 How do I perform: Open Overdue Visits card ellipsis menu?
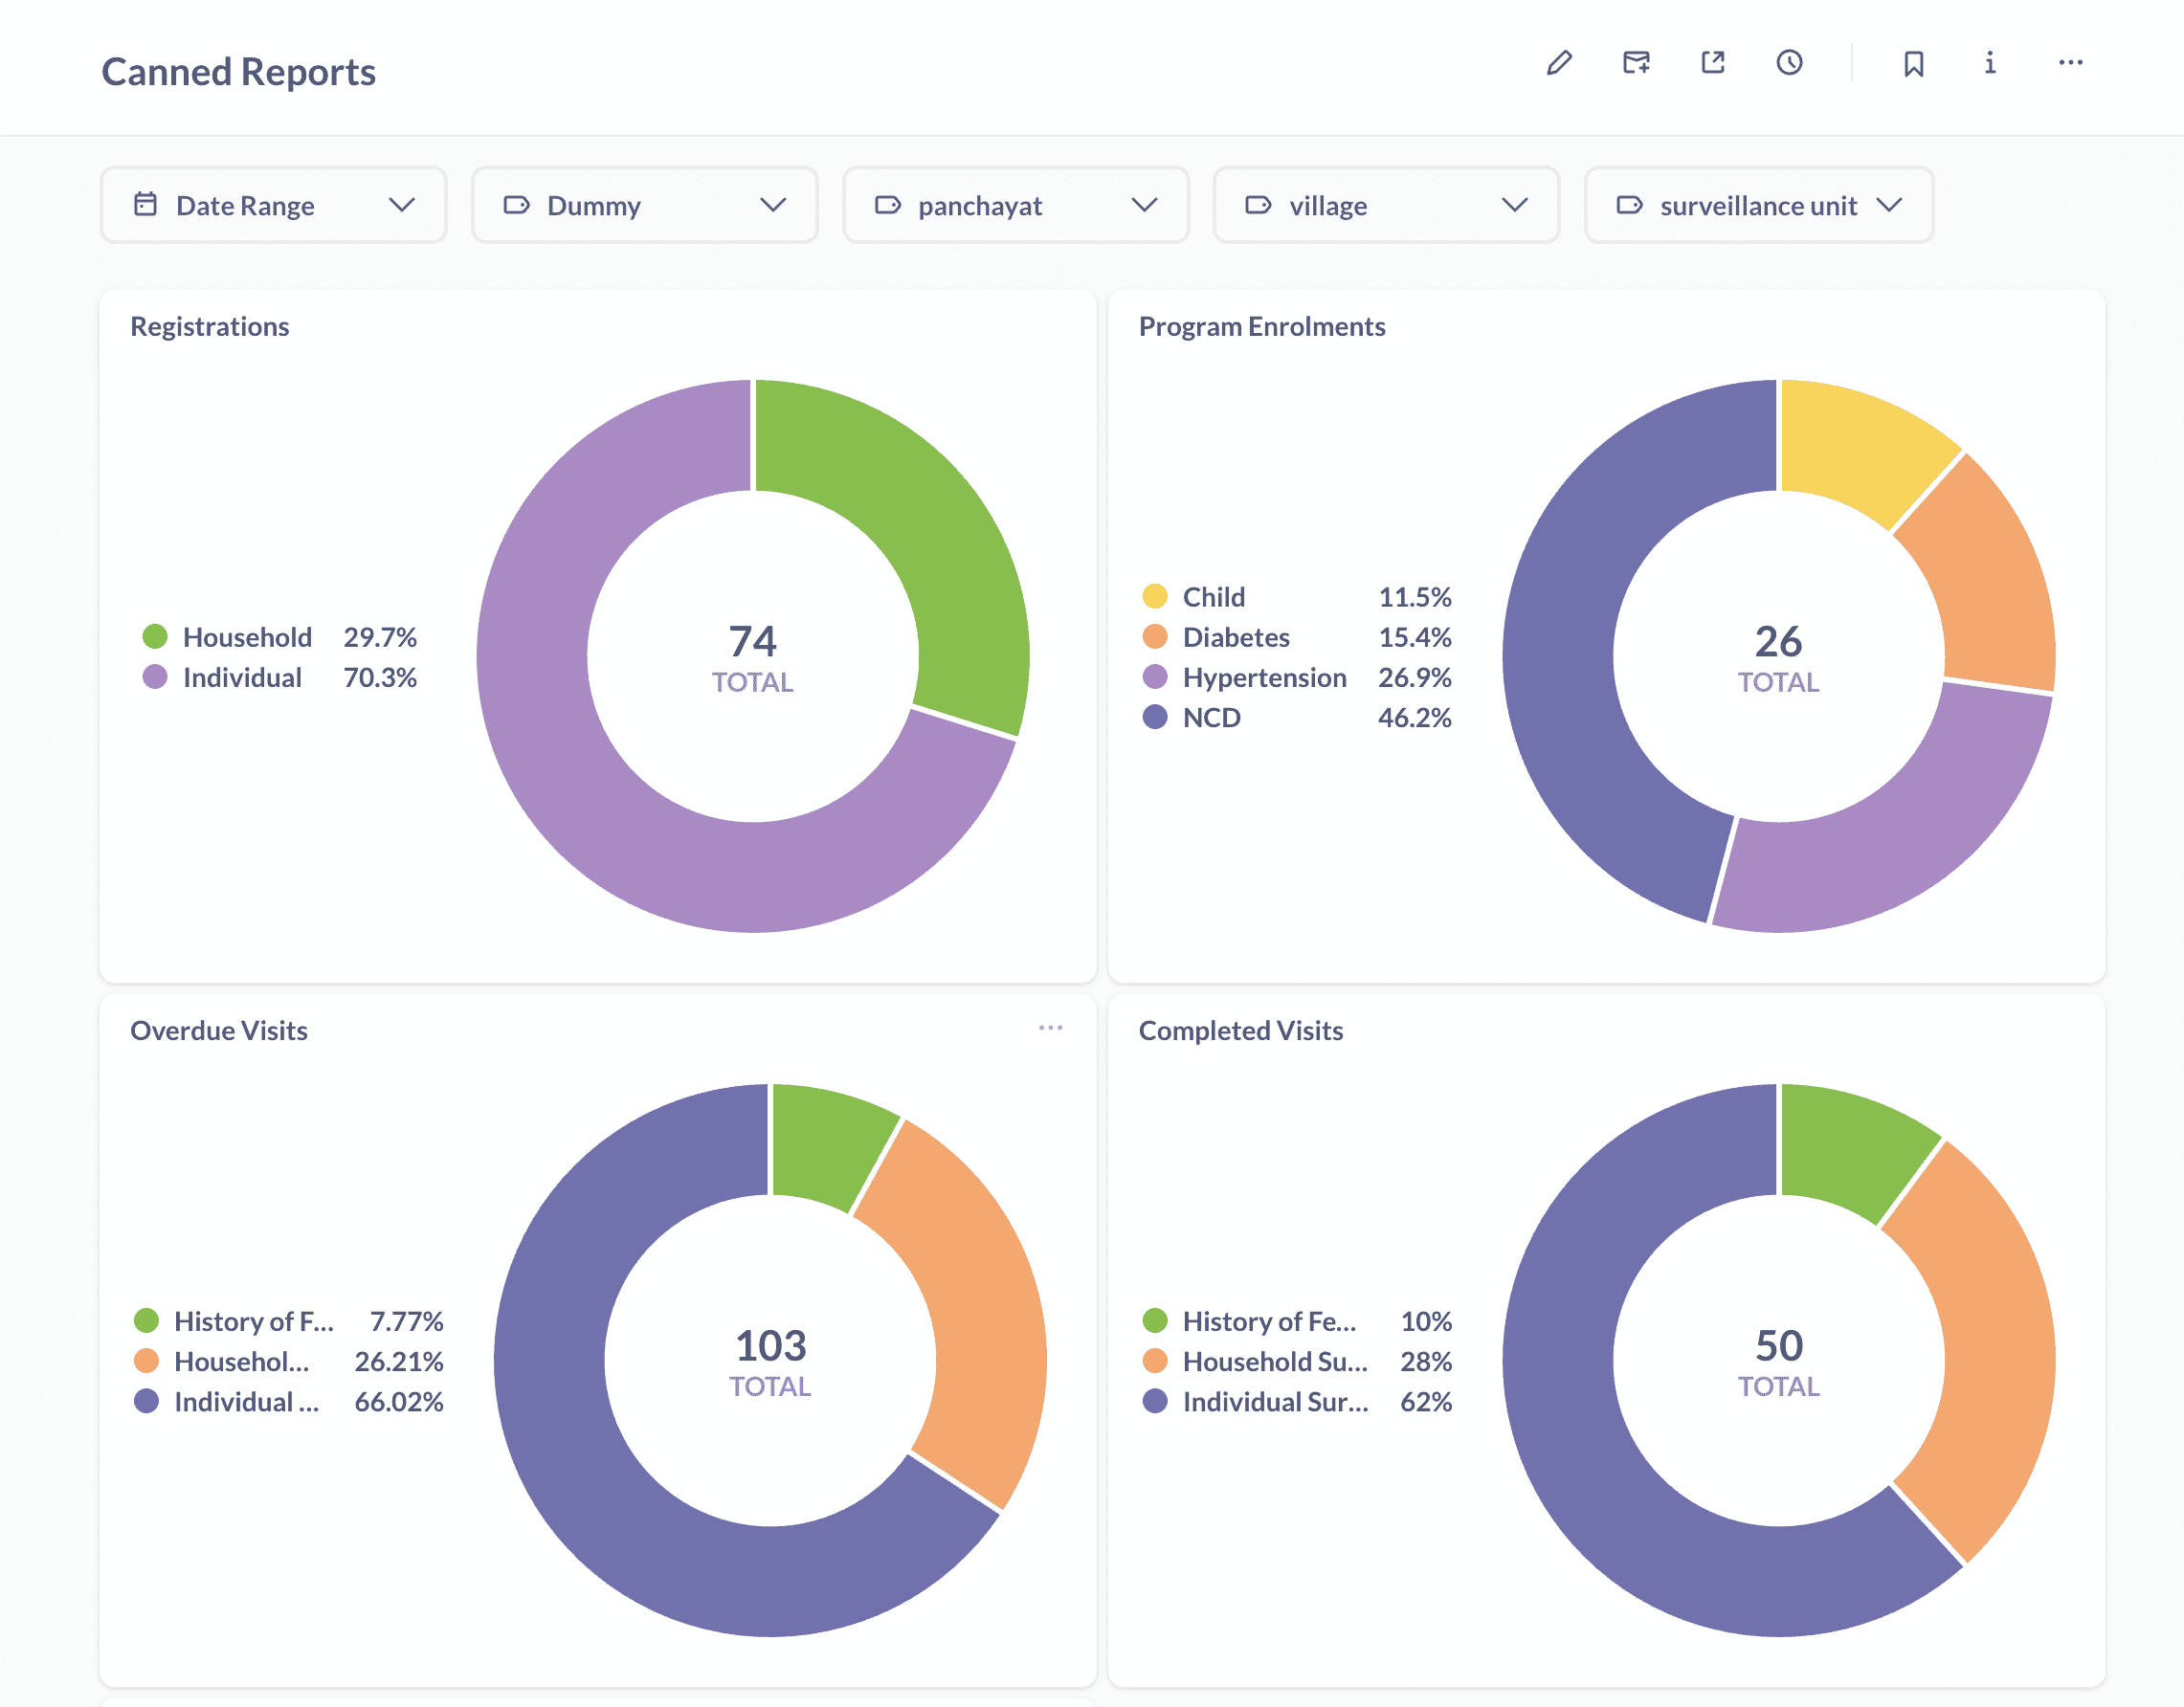click(x=1050, y=1028)
